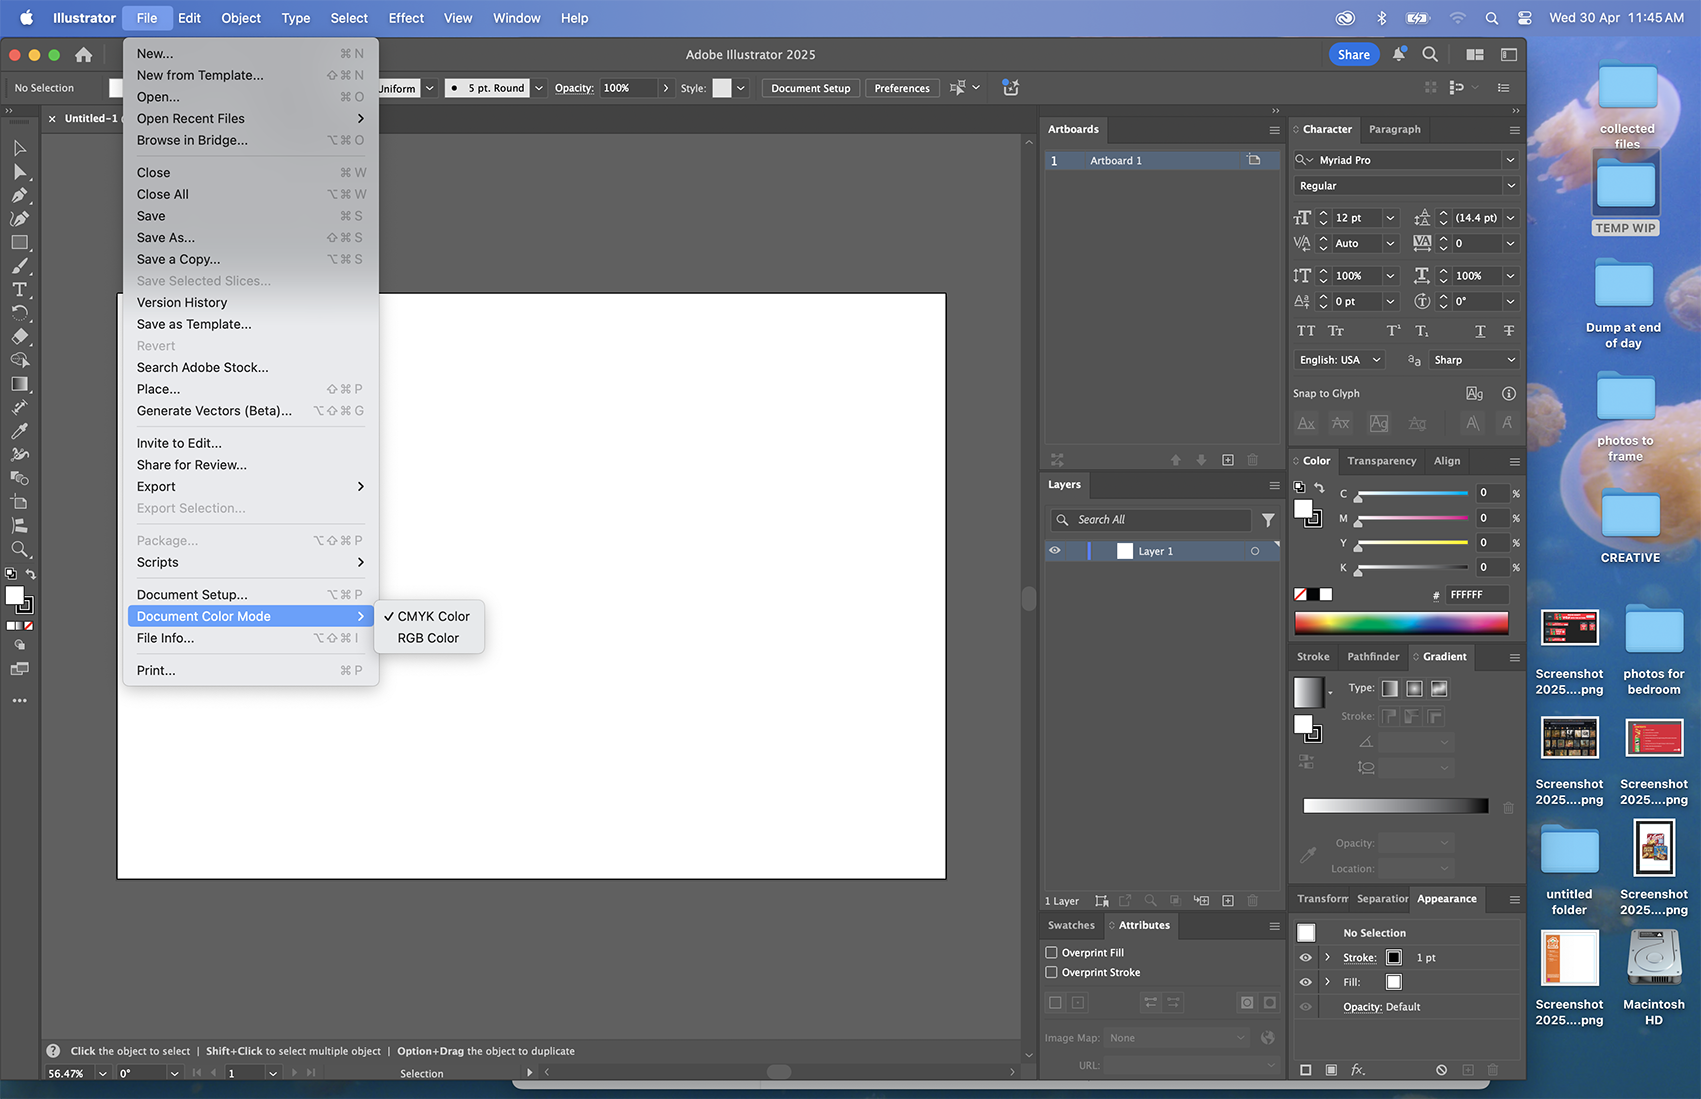Pick a color from the rainbow spectrum bar
Viewport: 1701px width, 1099px height.
click(1400, 622)
